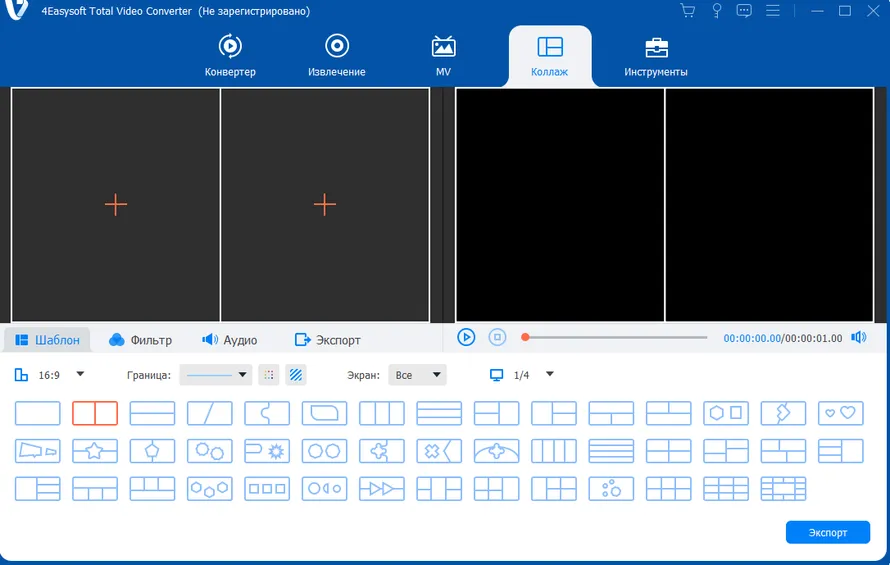Add video to right collage cell

click(x=325, y=204)
